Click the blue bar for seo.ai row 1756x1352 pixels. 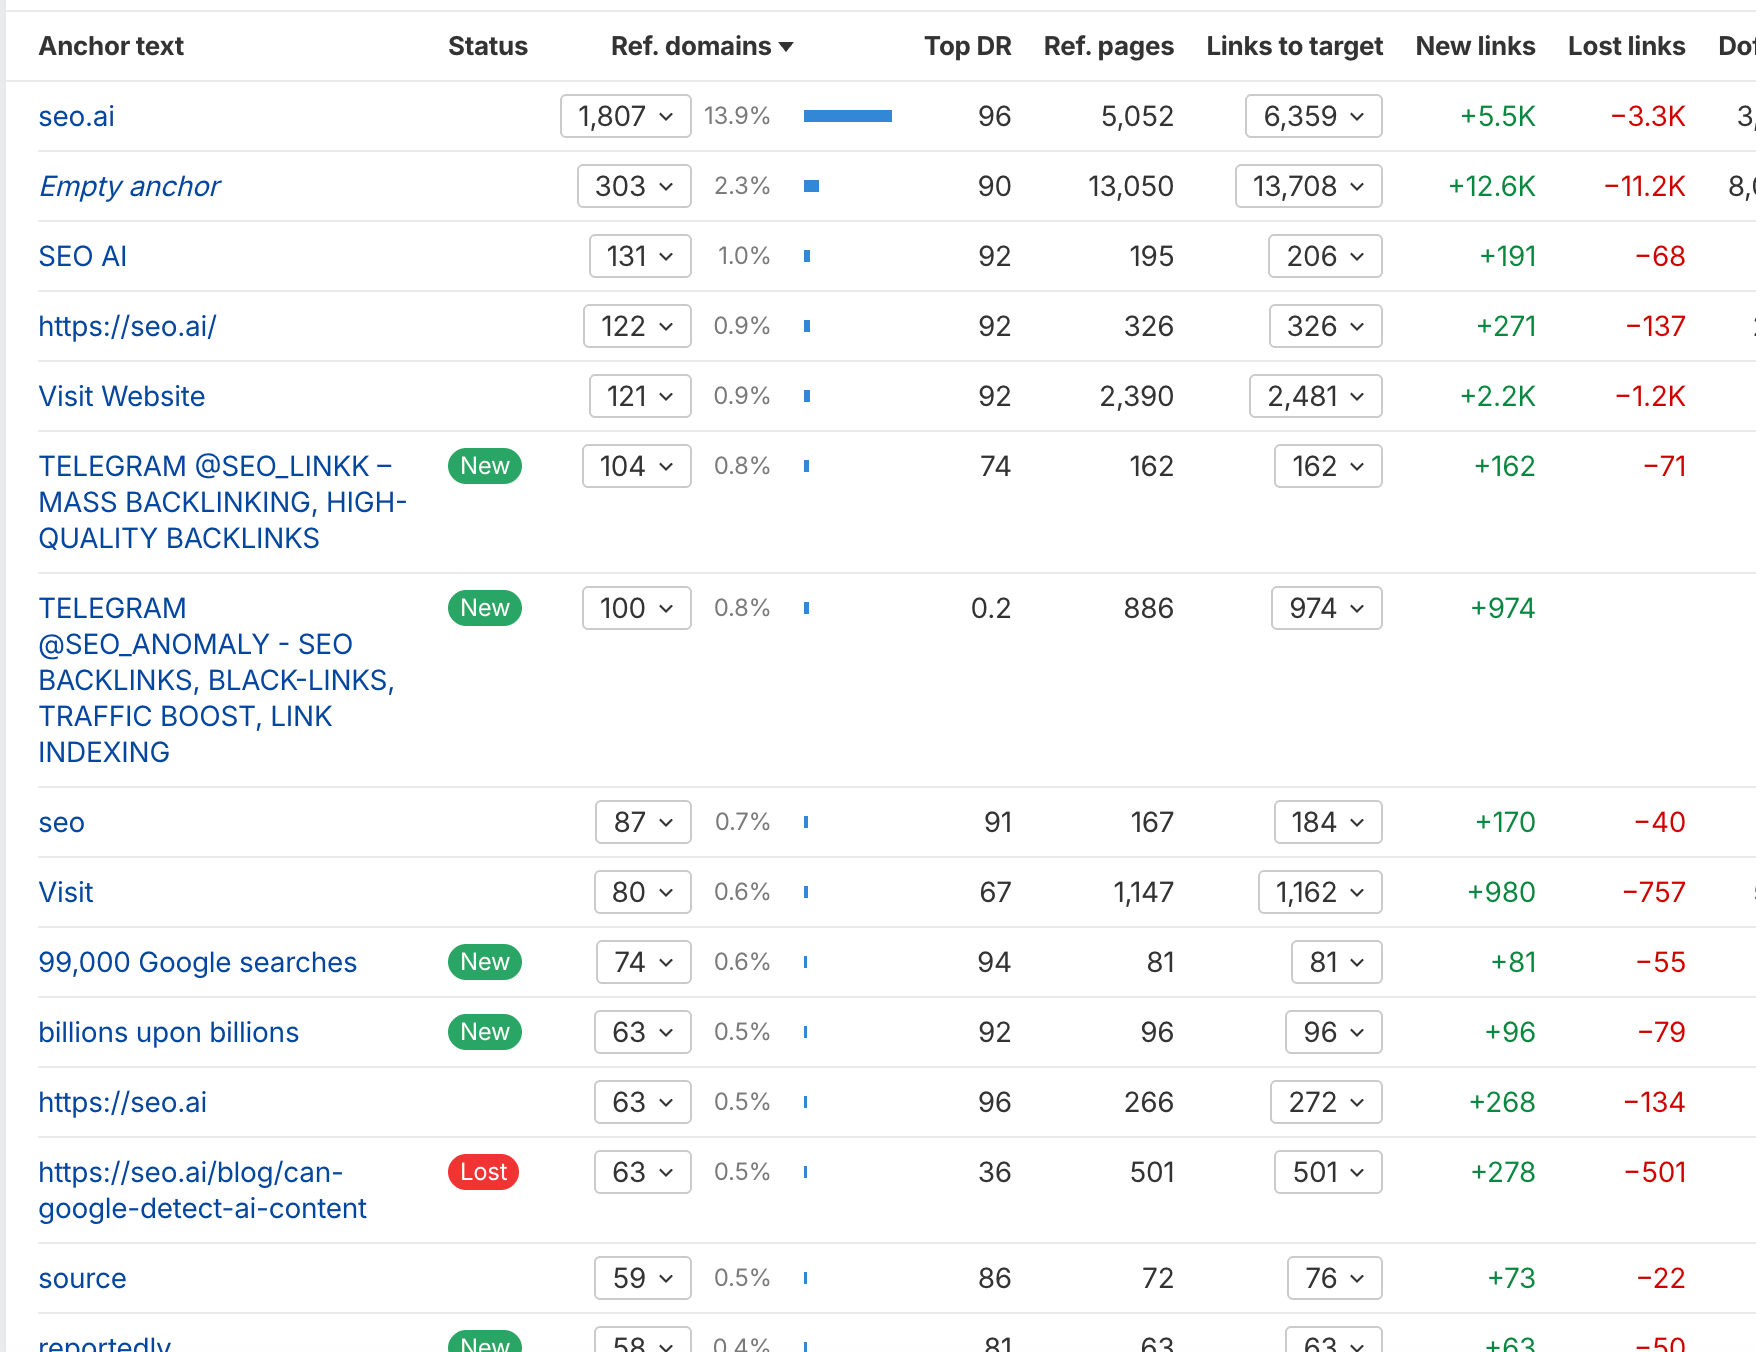(847, 116)
